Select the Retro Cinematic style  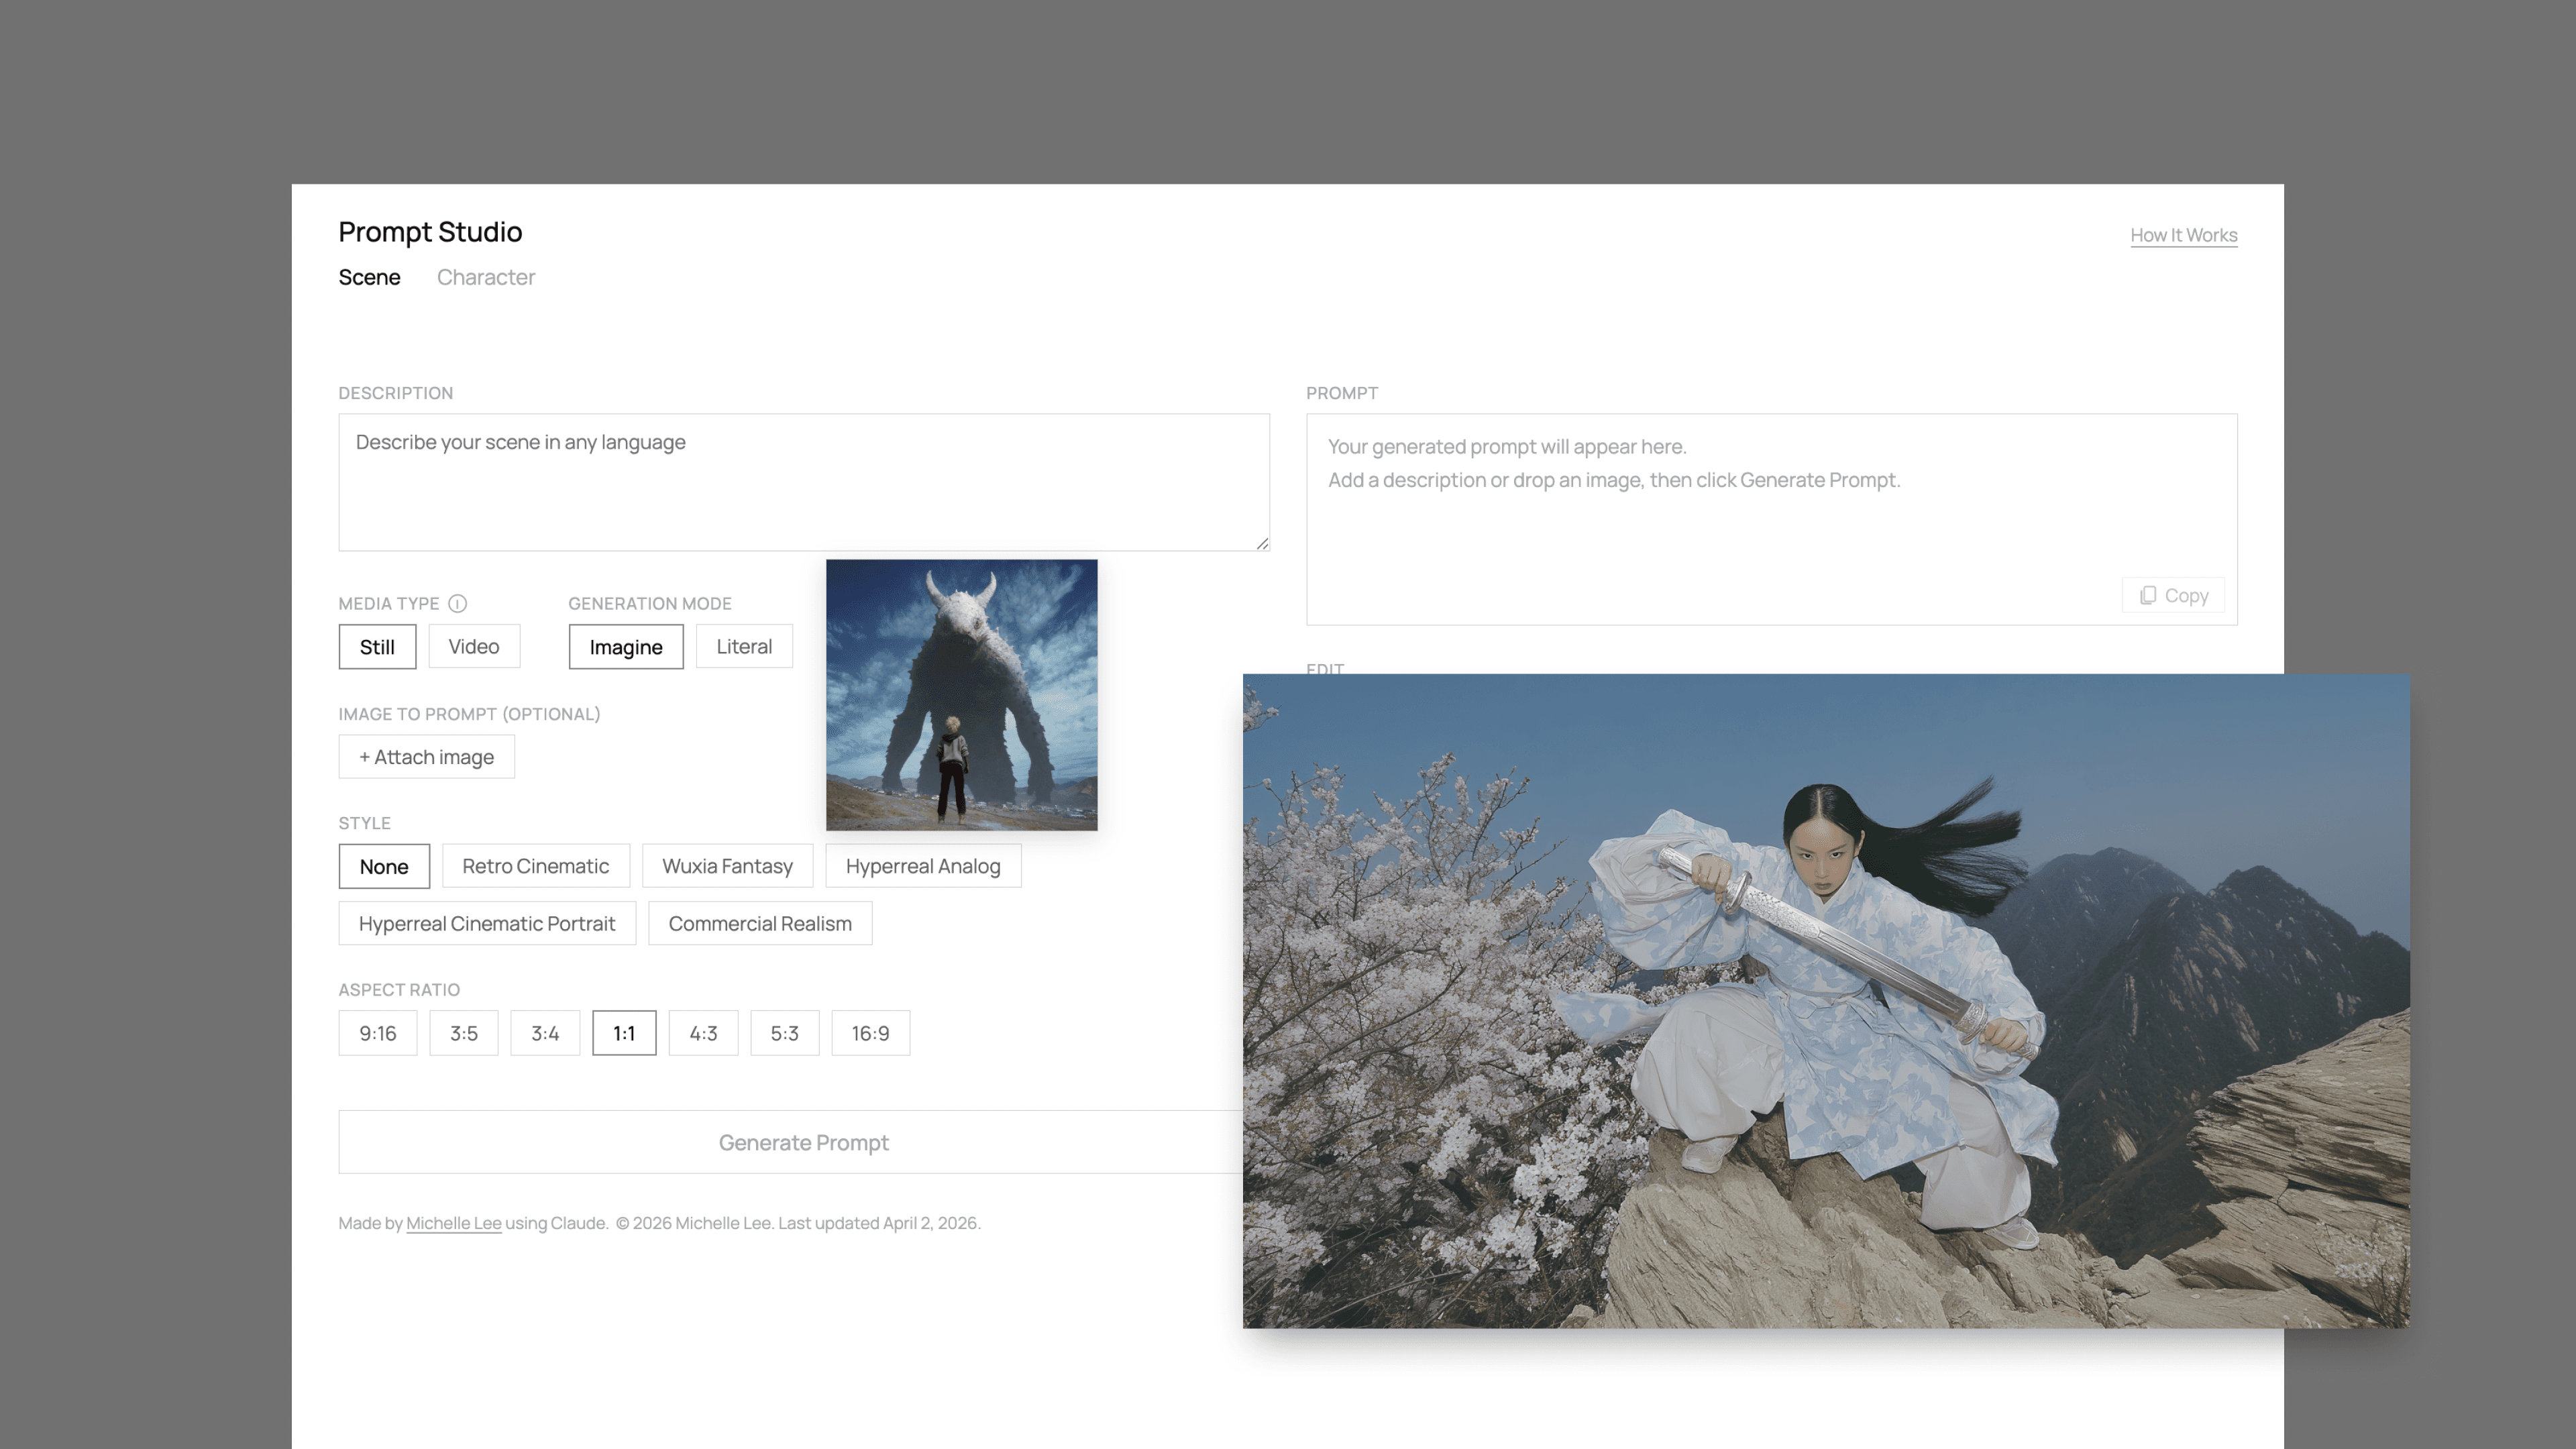coord(535,866)
